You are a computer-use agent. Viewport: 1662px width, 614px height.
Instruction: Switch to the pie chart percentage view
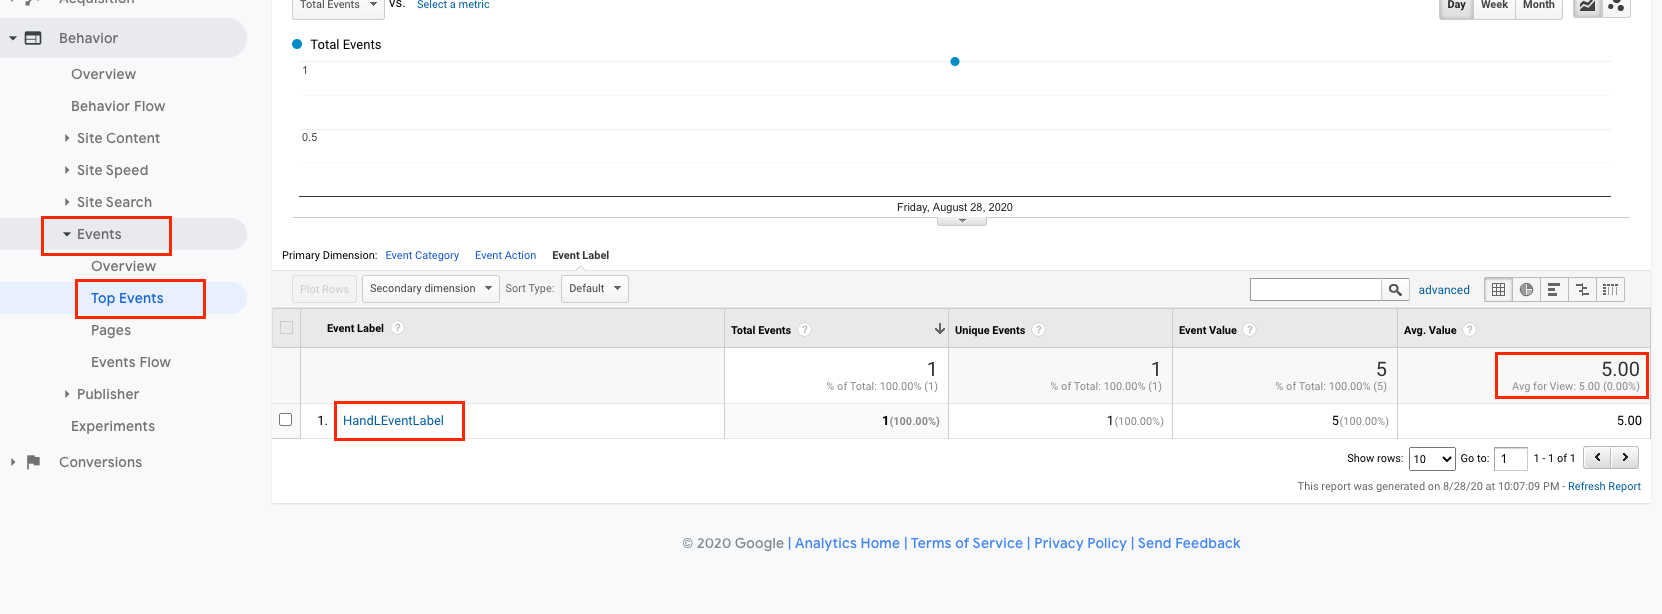click(x=1526, y=290)
